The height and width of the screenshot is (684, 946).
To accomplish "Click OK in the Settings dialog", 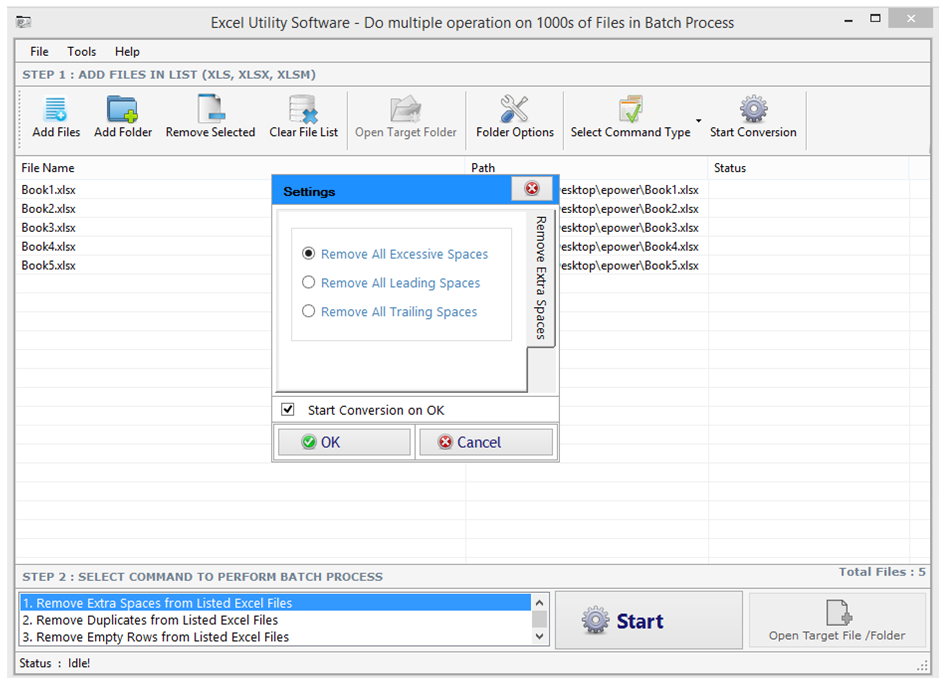I will tap(344, 442).
